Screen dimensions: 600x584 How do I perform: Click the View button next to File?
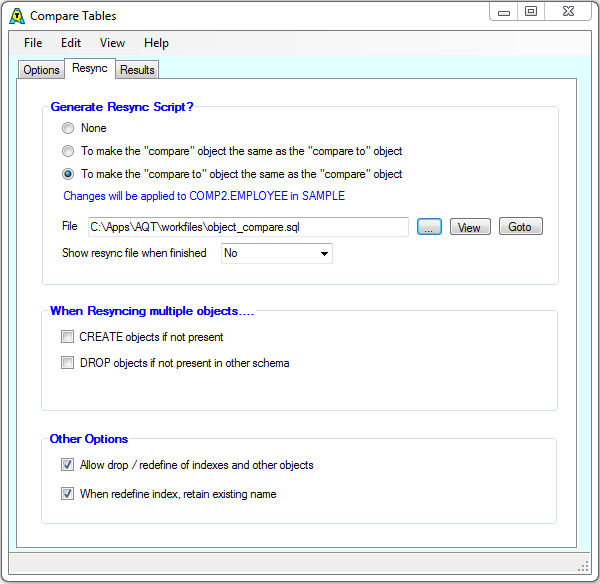tap(470, 227)
